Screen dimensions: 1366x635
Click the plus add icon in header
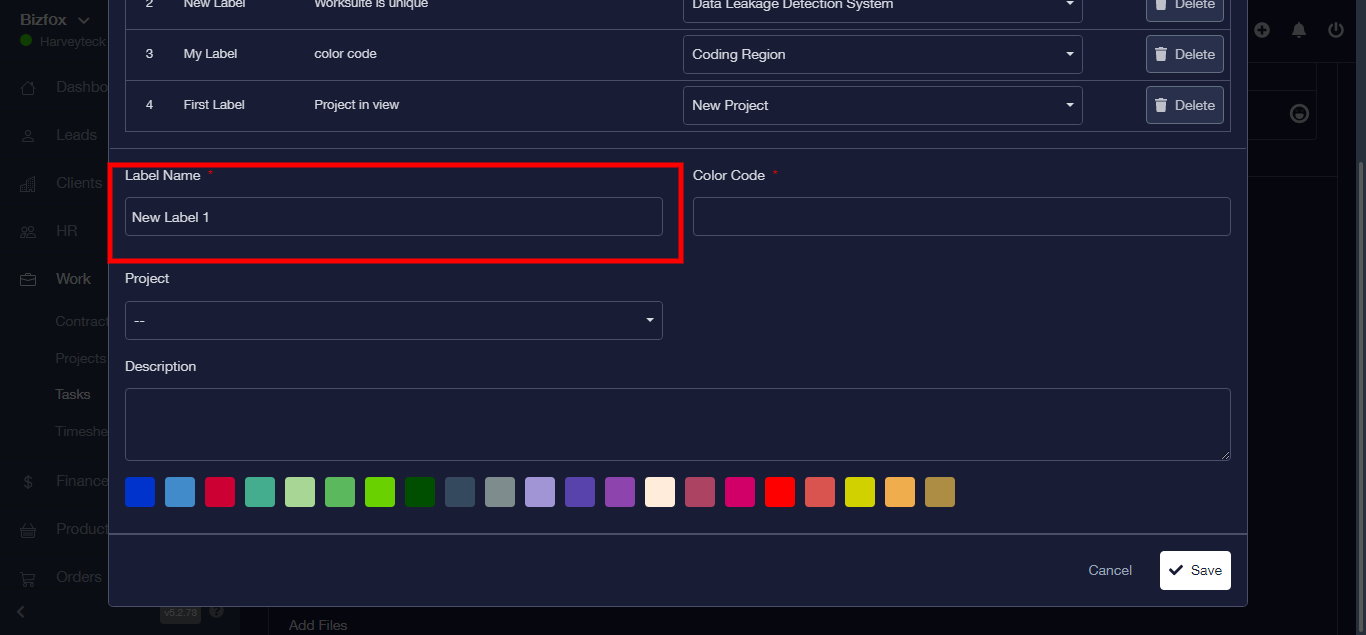tap(1262, 30)
